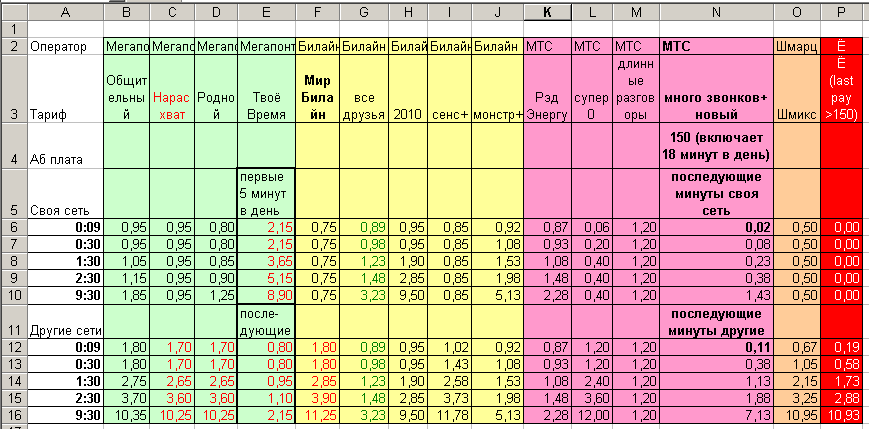Select the value '10,93'

click(x=842, y=415)
